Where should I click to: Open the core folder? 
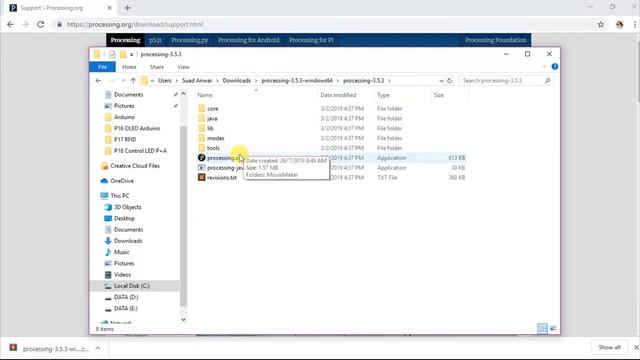(x=212, y=109)
